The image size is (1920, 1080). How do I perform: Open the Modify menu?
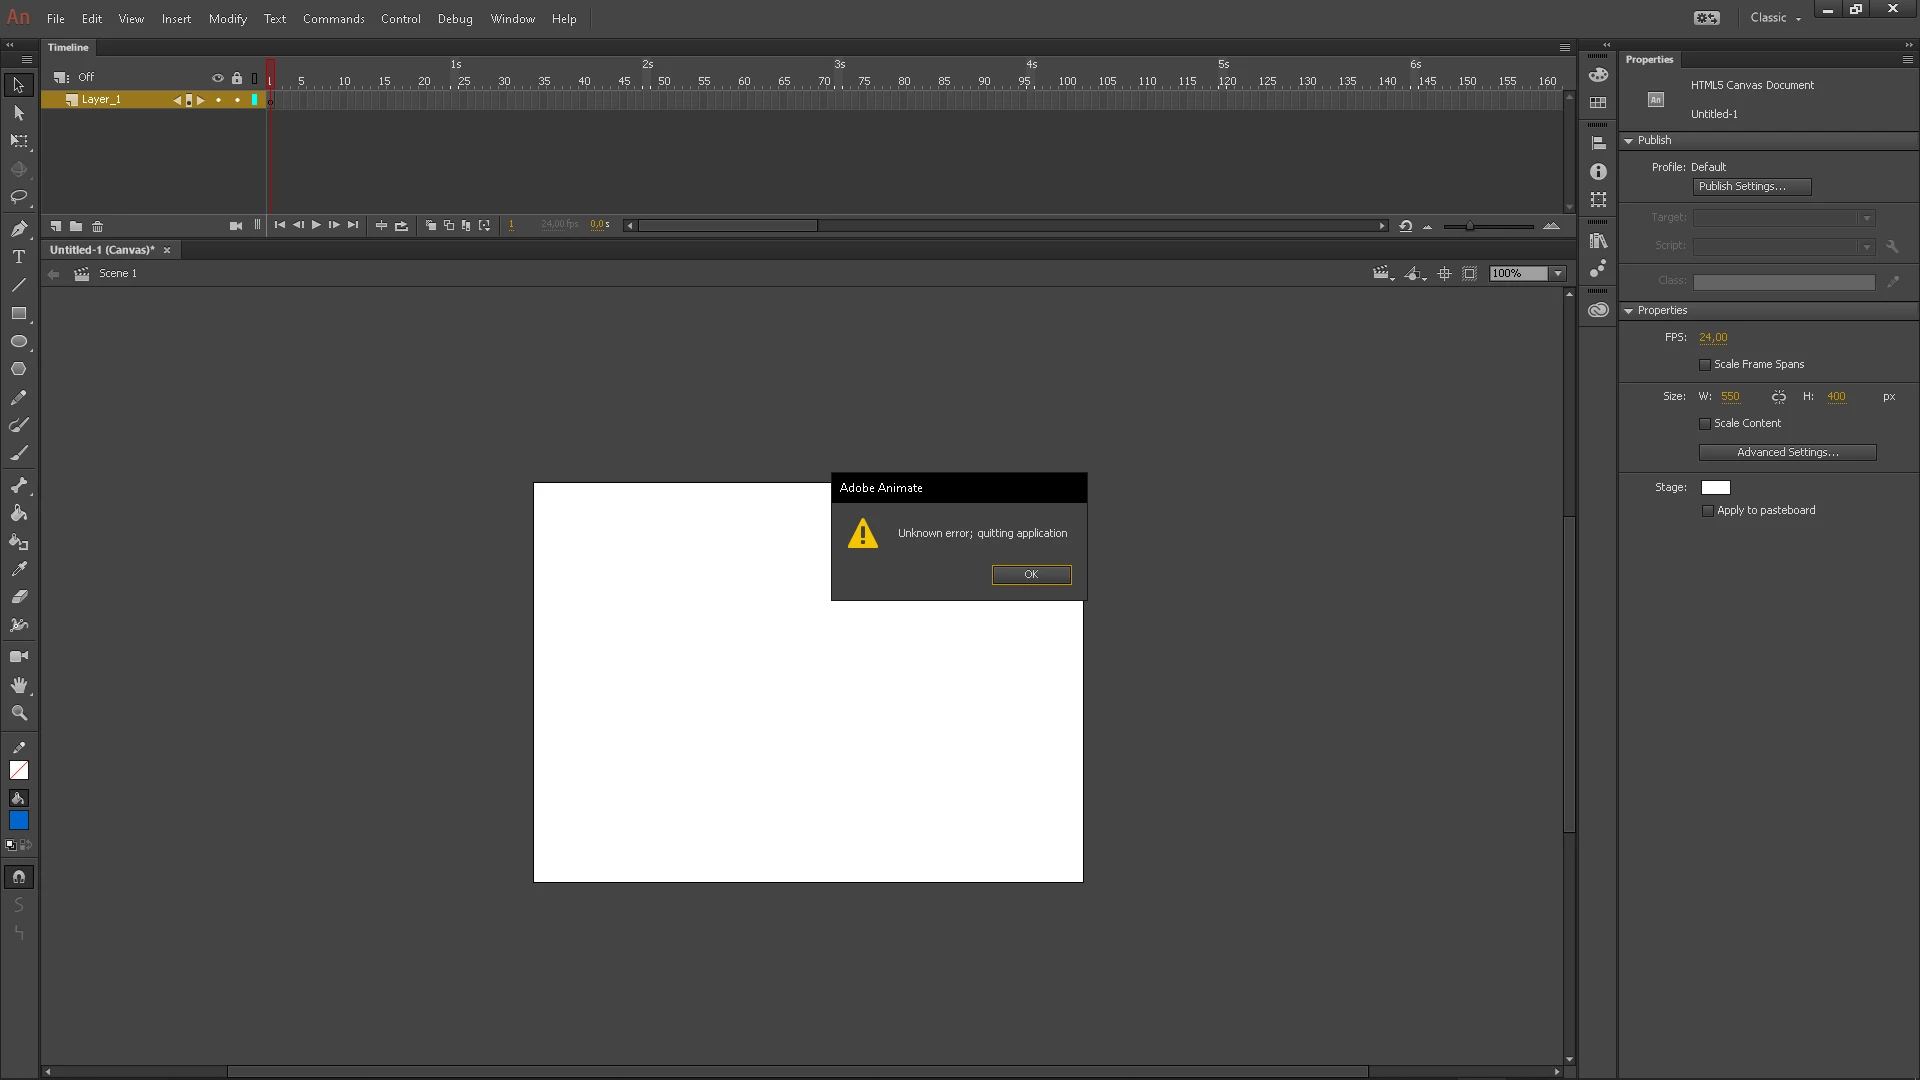(x=227, y=19)
